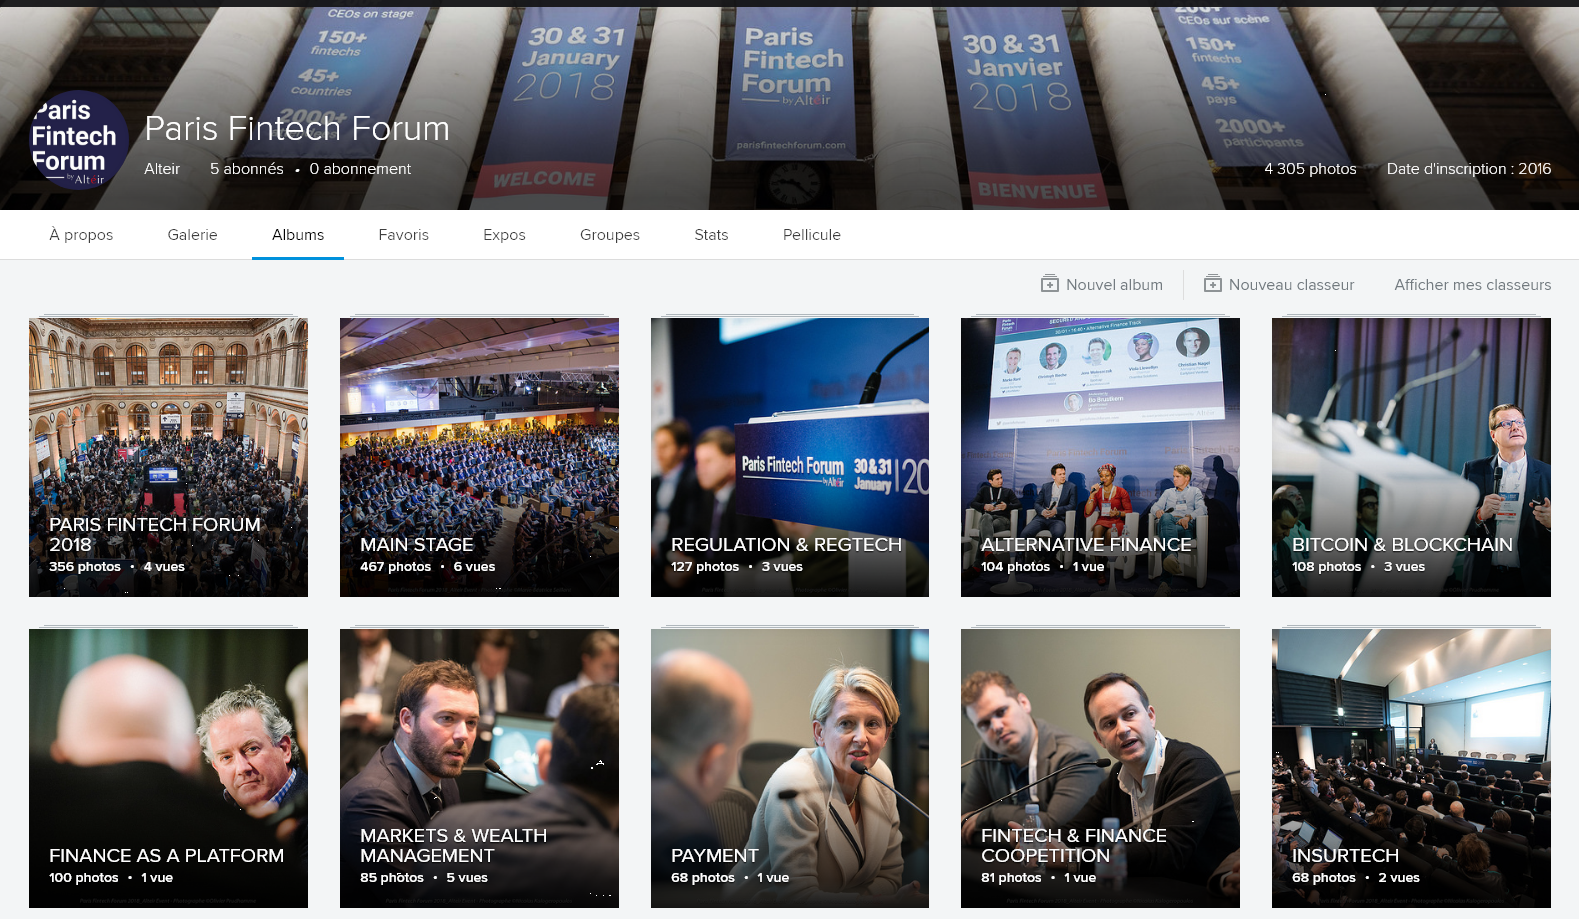Click the 81 photos count text
The image size is (1579, 919).
point(1011,878)
